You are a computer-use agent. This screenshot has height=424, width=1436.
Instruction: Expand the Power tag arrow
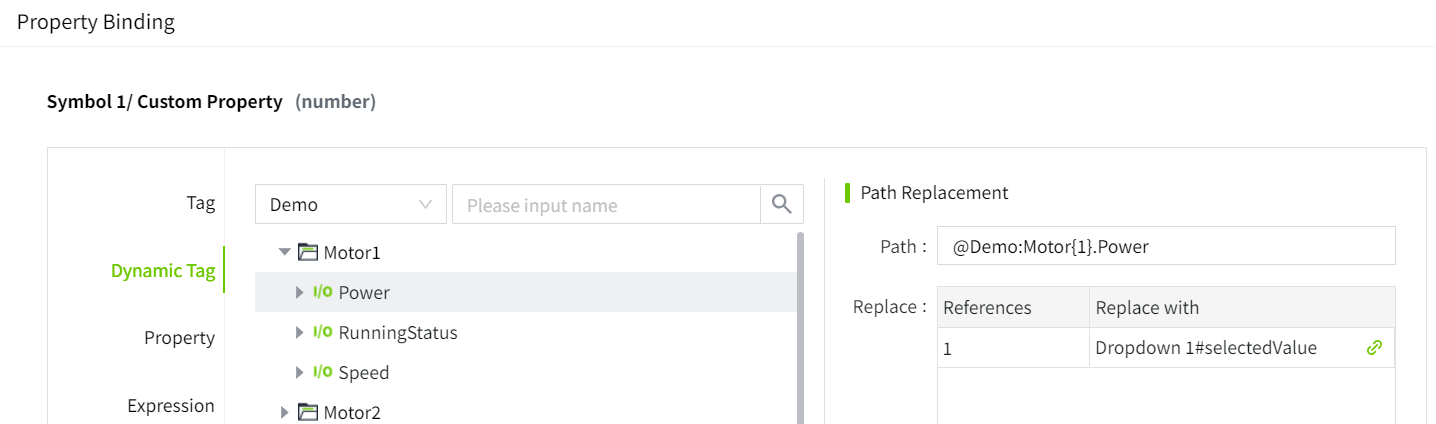pos(299,293)
